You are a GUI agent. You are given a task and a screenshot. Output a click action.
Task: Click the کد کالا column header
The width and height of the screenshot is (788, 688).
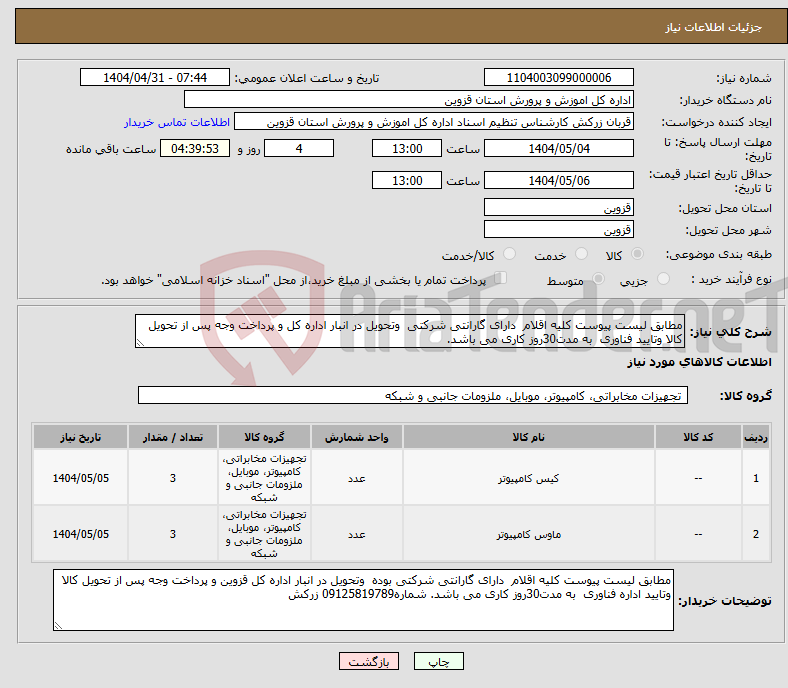(x=698, y=437)
